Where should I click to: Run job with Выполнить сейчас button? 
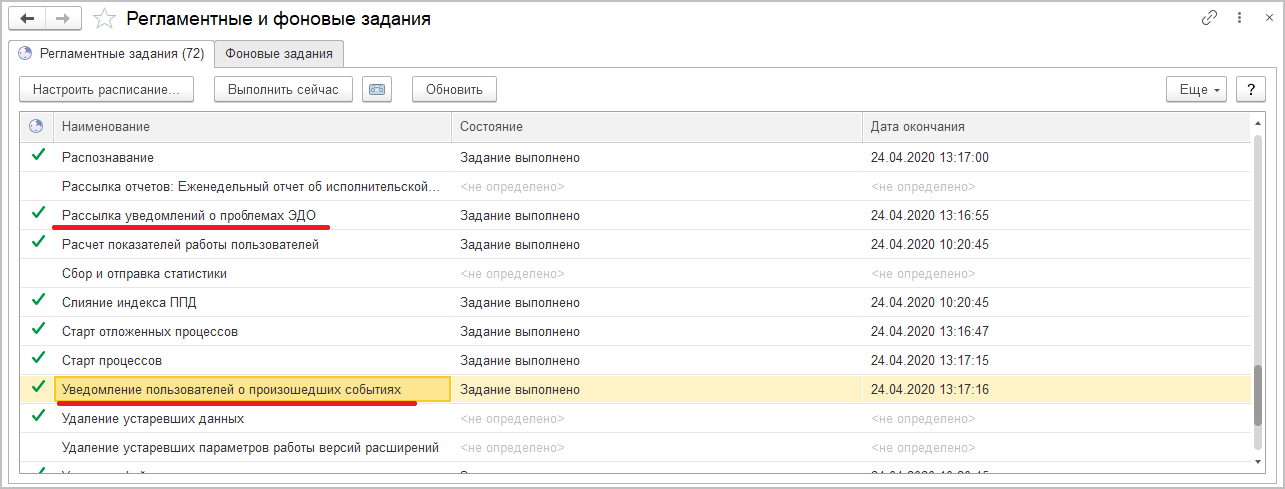pyautogui.click(x=283, y=89)
